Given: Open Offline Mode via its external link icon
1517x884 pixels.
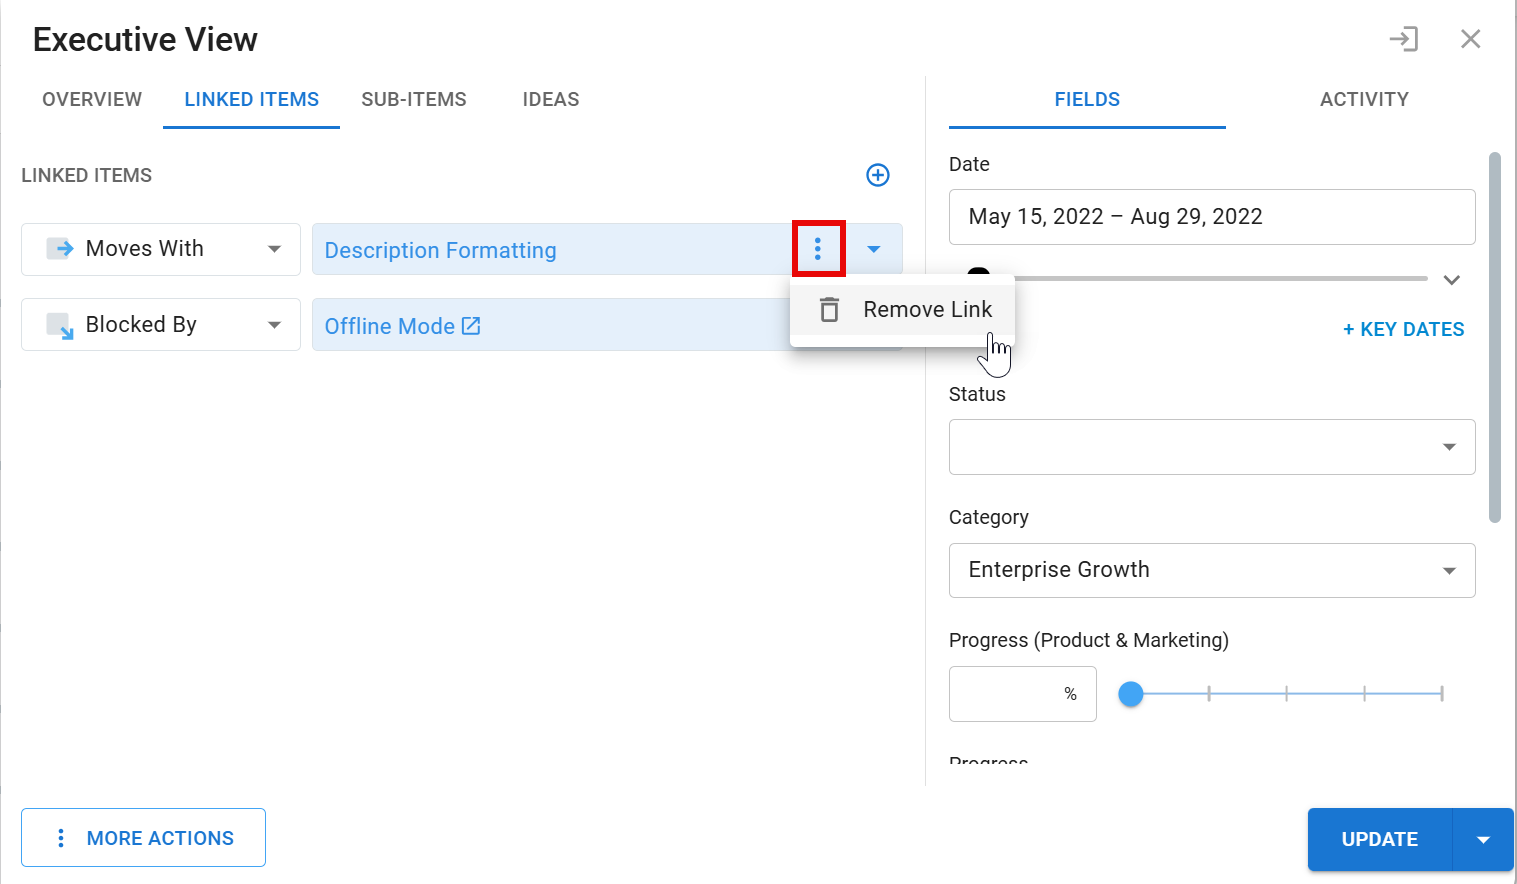Looking at the screenshot, I should coord(471,325).
